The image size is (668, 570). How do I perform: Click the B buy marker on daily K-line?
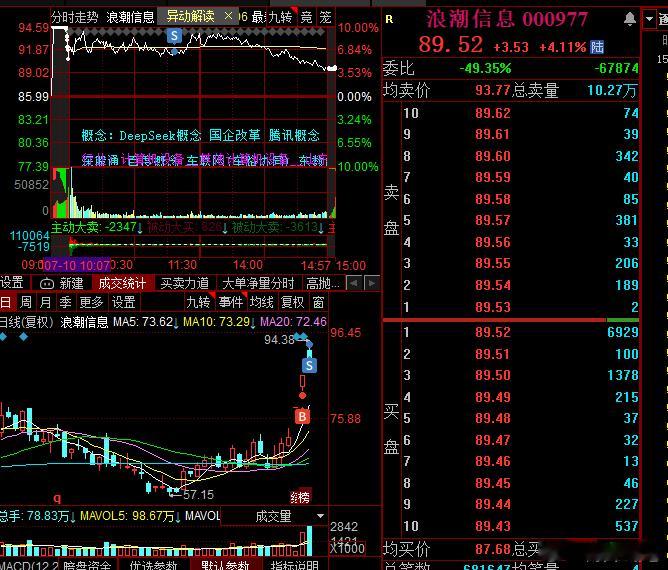click(x=302, y=416)
